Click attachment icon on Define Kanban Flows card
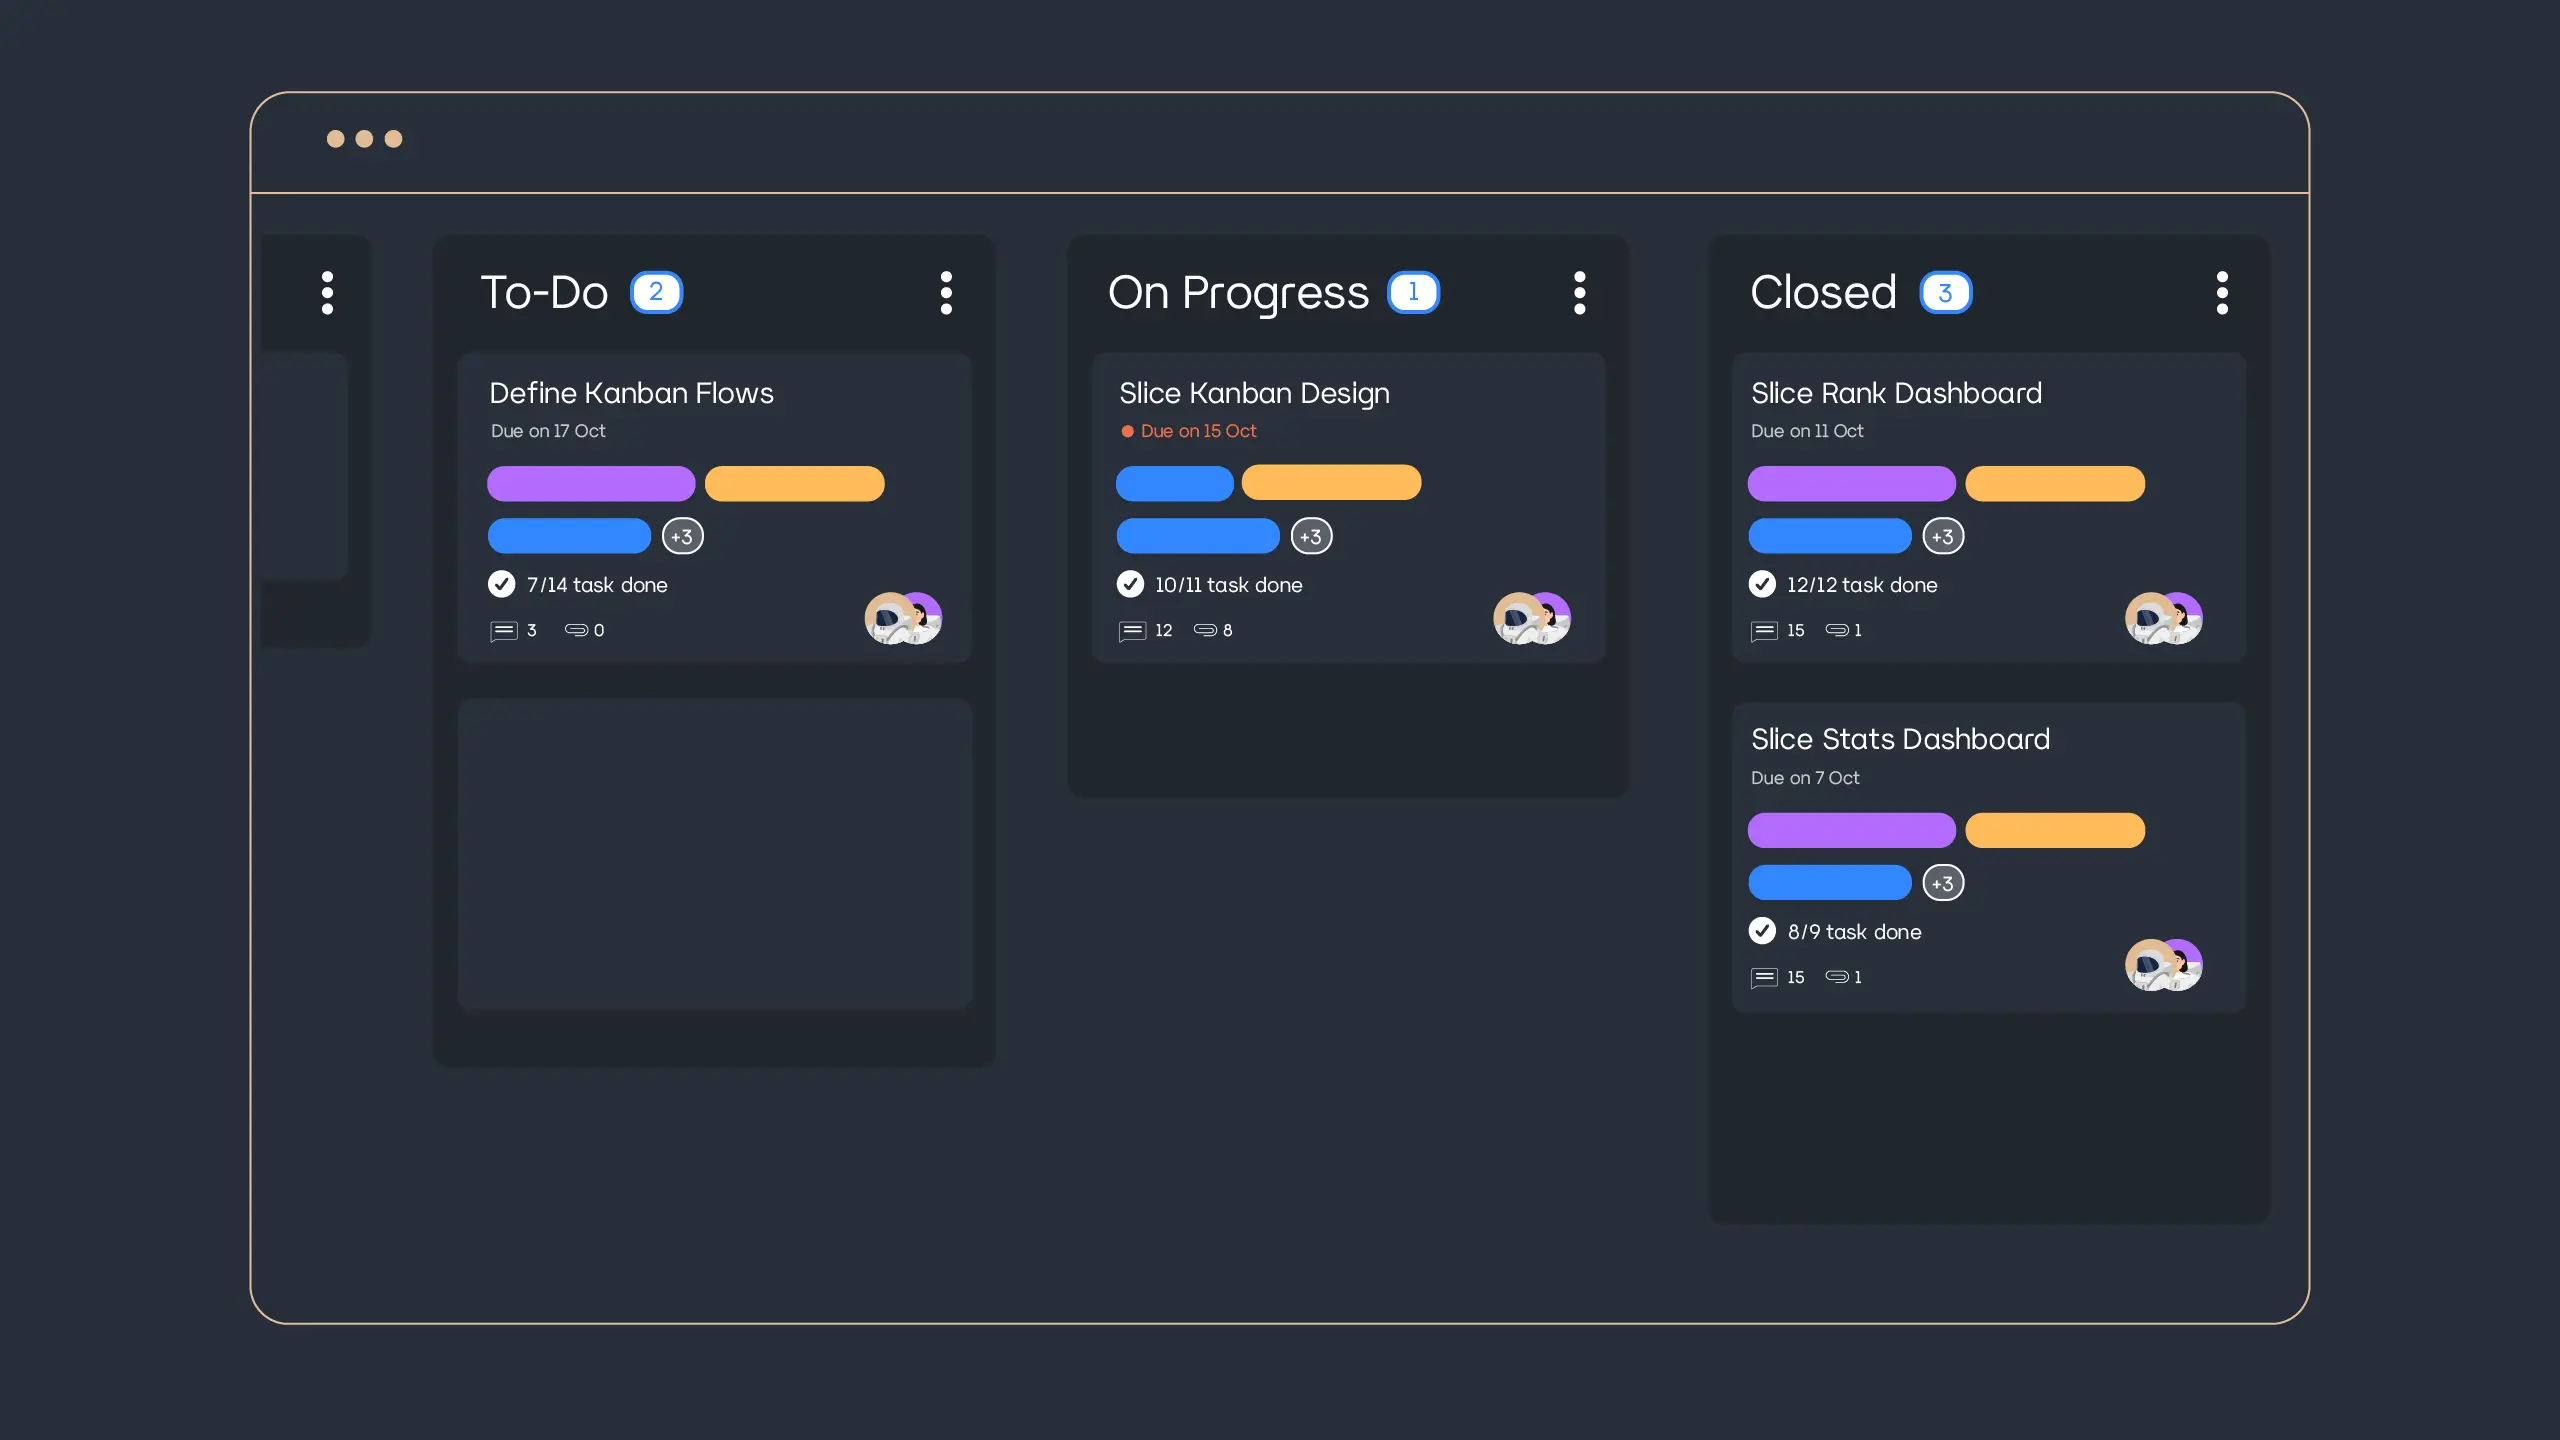The width and height of the screenshot is (2560, 1440). coord(576,630)
